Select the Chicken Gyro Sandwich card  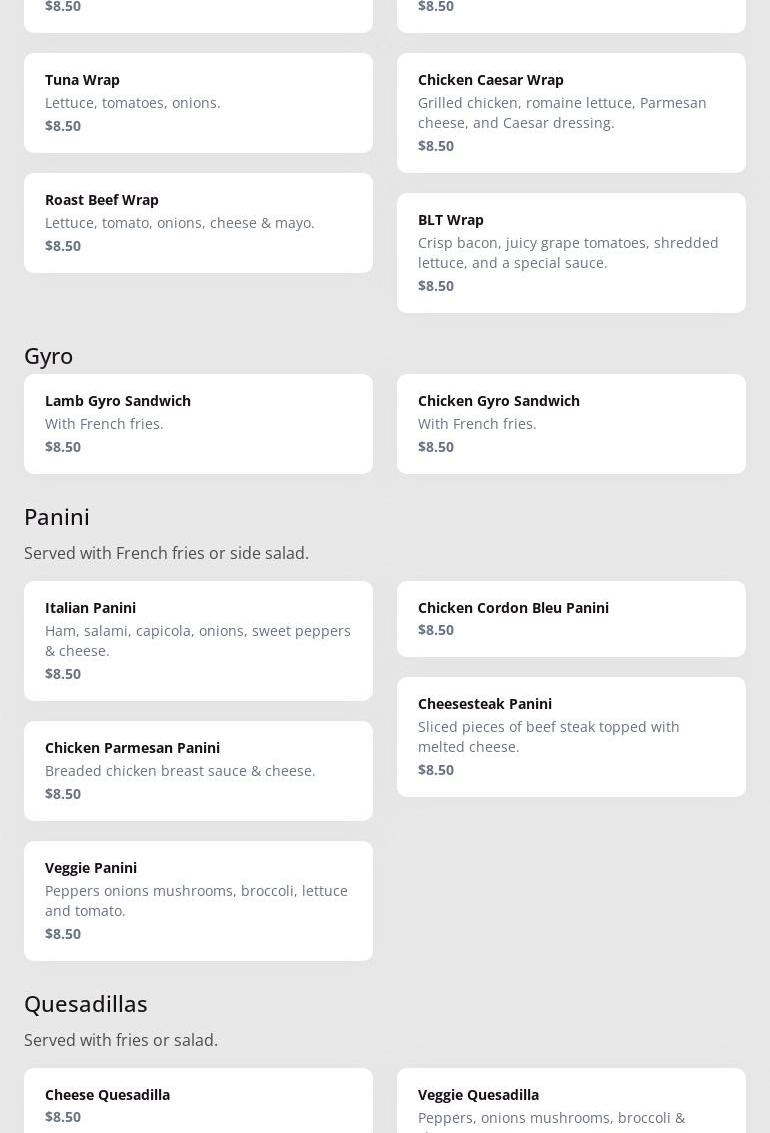[x=571, y=423]
